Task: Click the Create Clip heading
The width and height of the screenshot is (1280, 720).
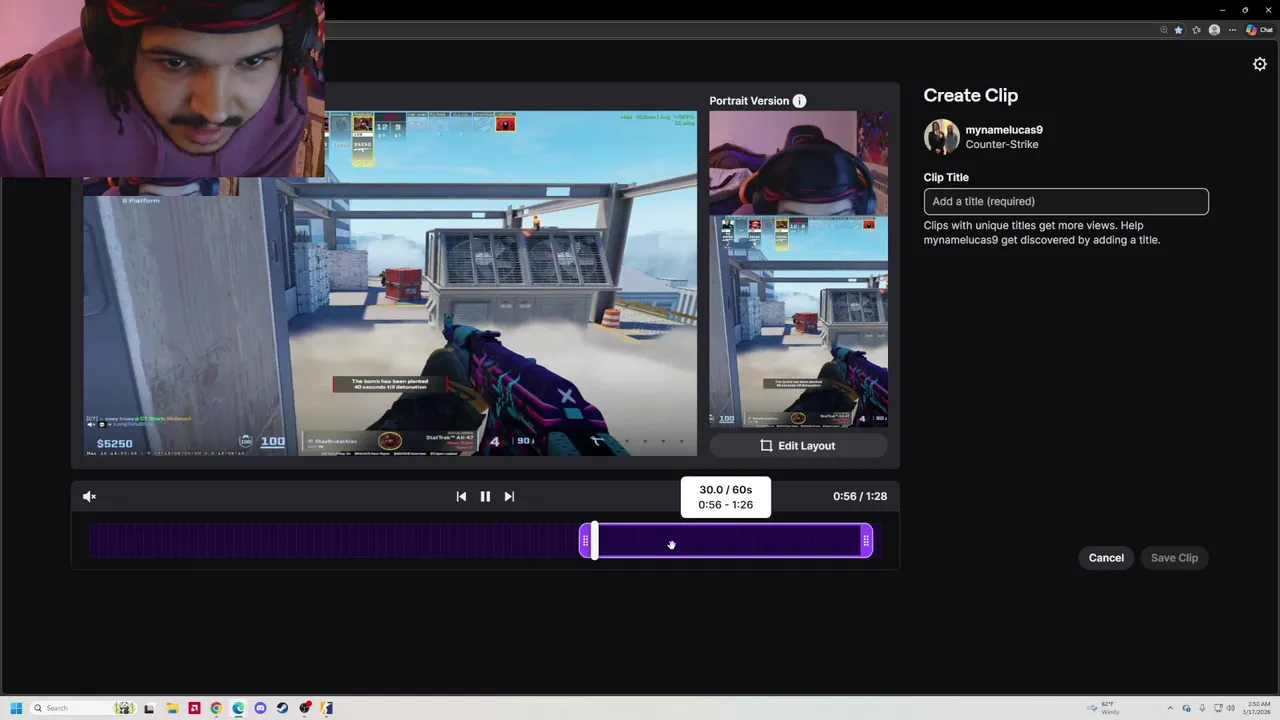Action: (970, 96)
